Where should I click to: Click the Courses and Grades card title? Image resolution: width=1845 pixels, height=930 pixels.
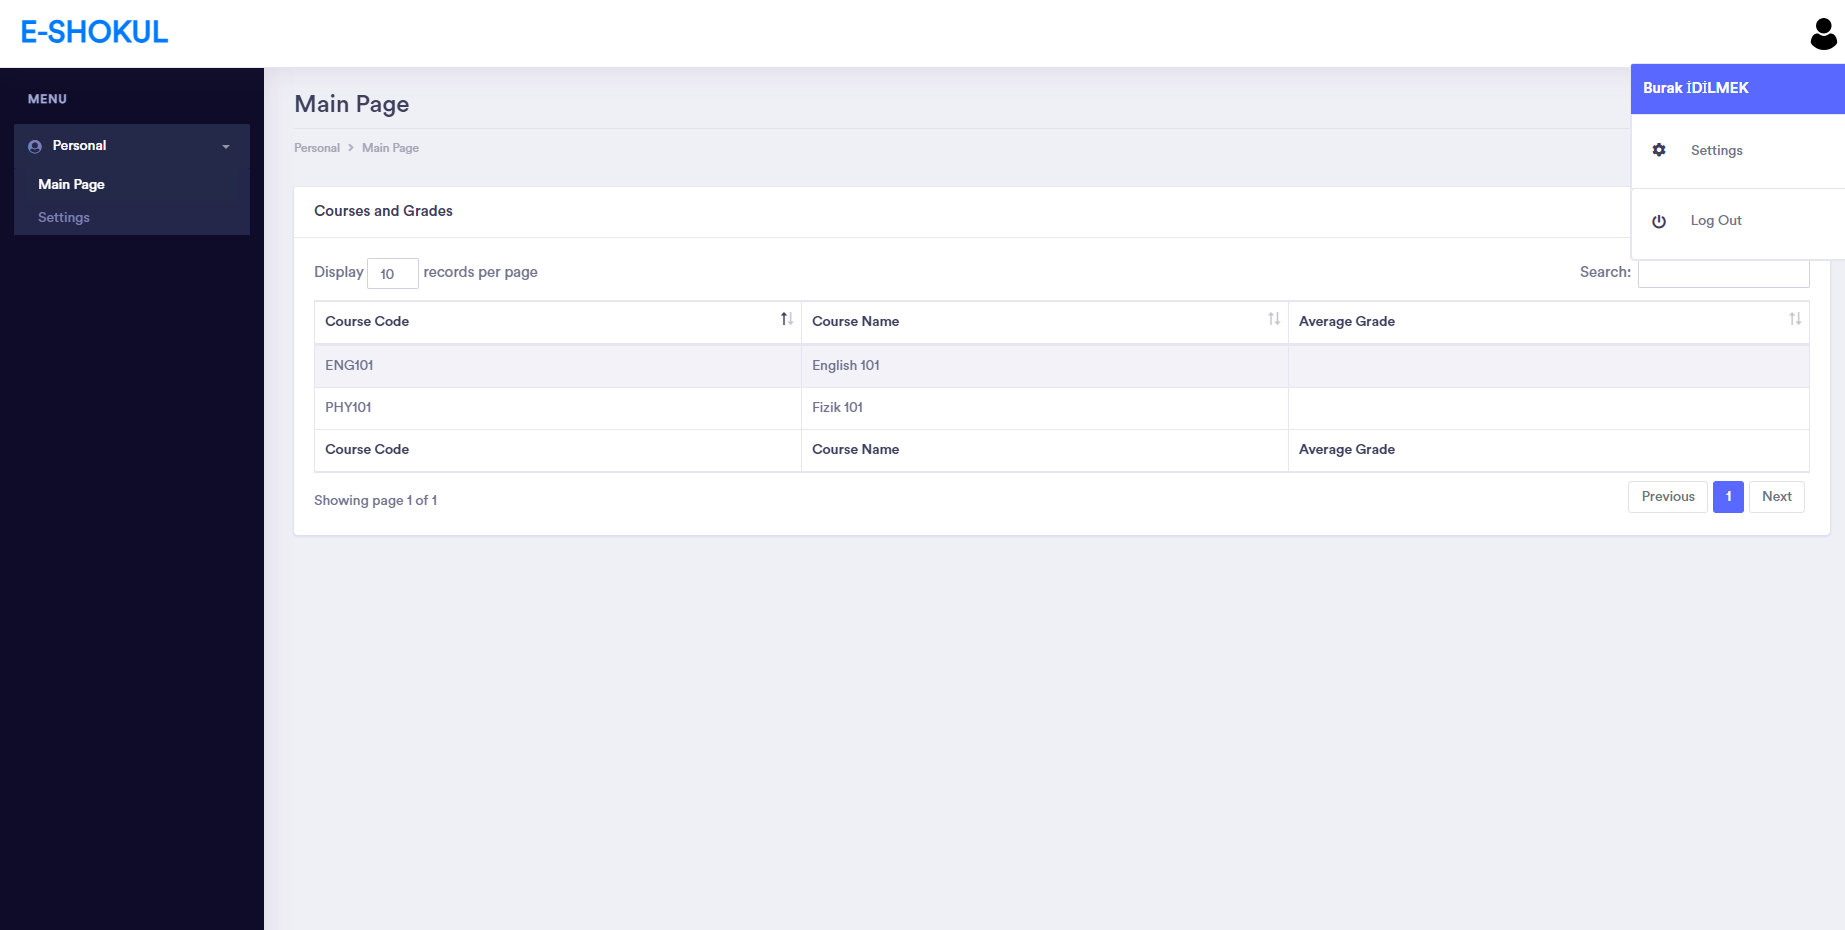click(x=383, y=211)
